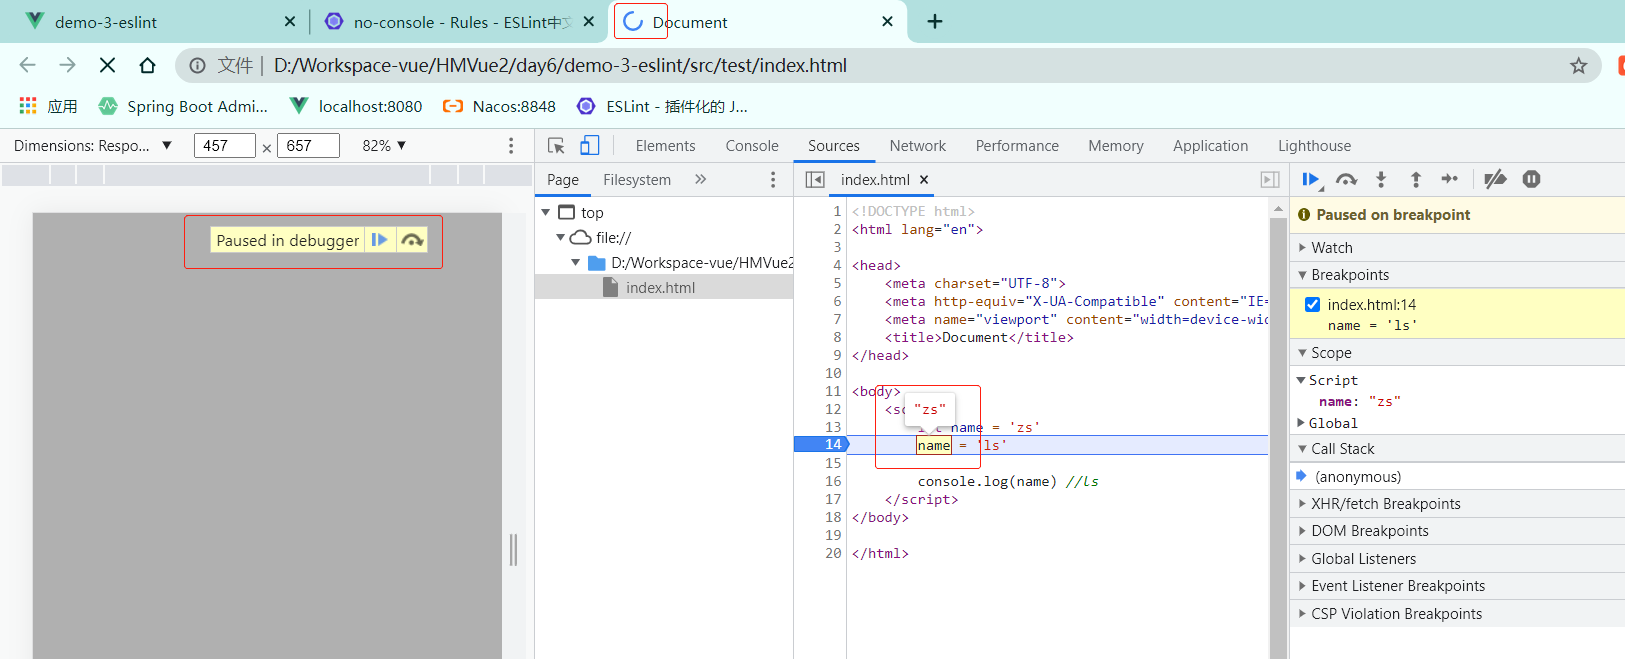This screenshot has height=659, width=1625.
Task: Switch to the Lighthouse tab
Action: [x=1314, y=146]
